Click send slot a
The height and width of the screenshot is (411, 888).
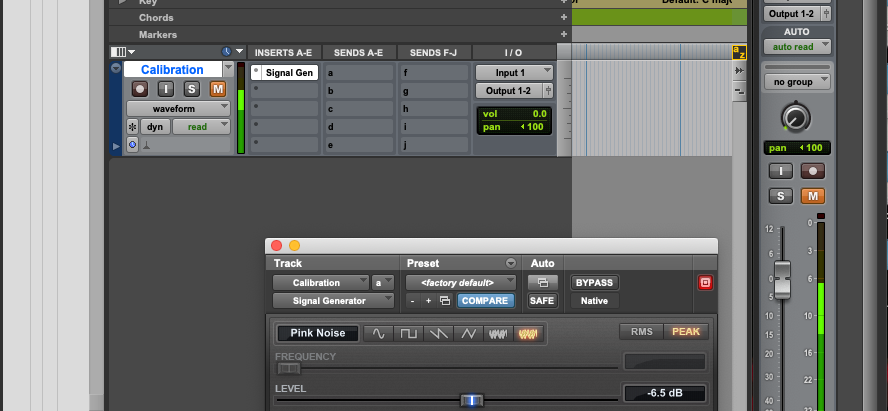(359, 72)
